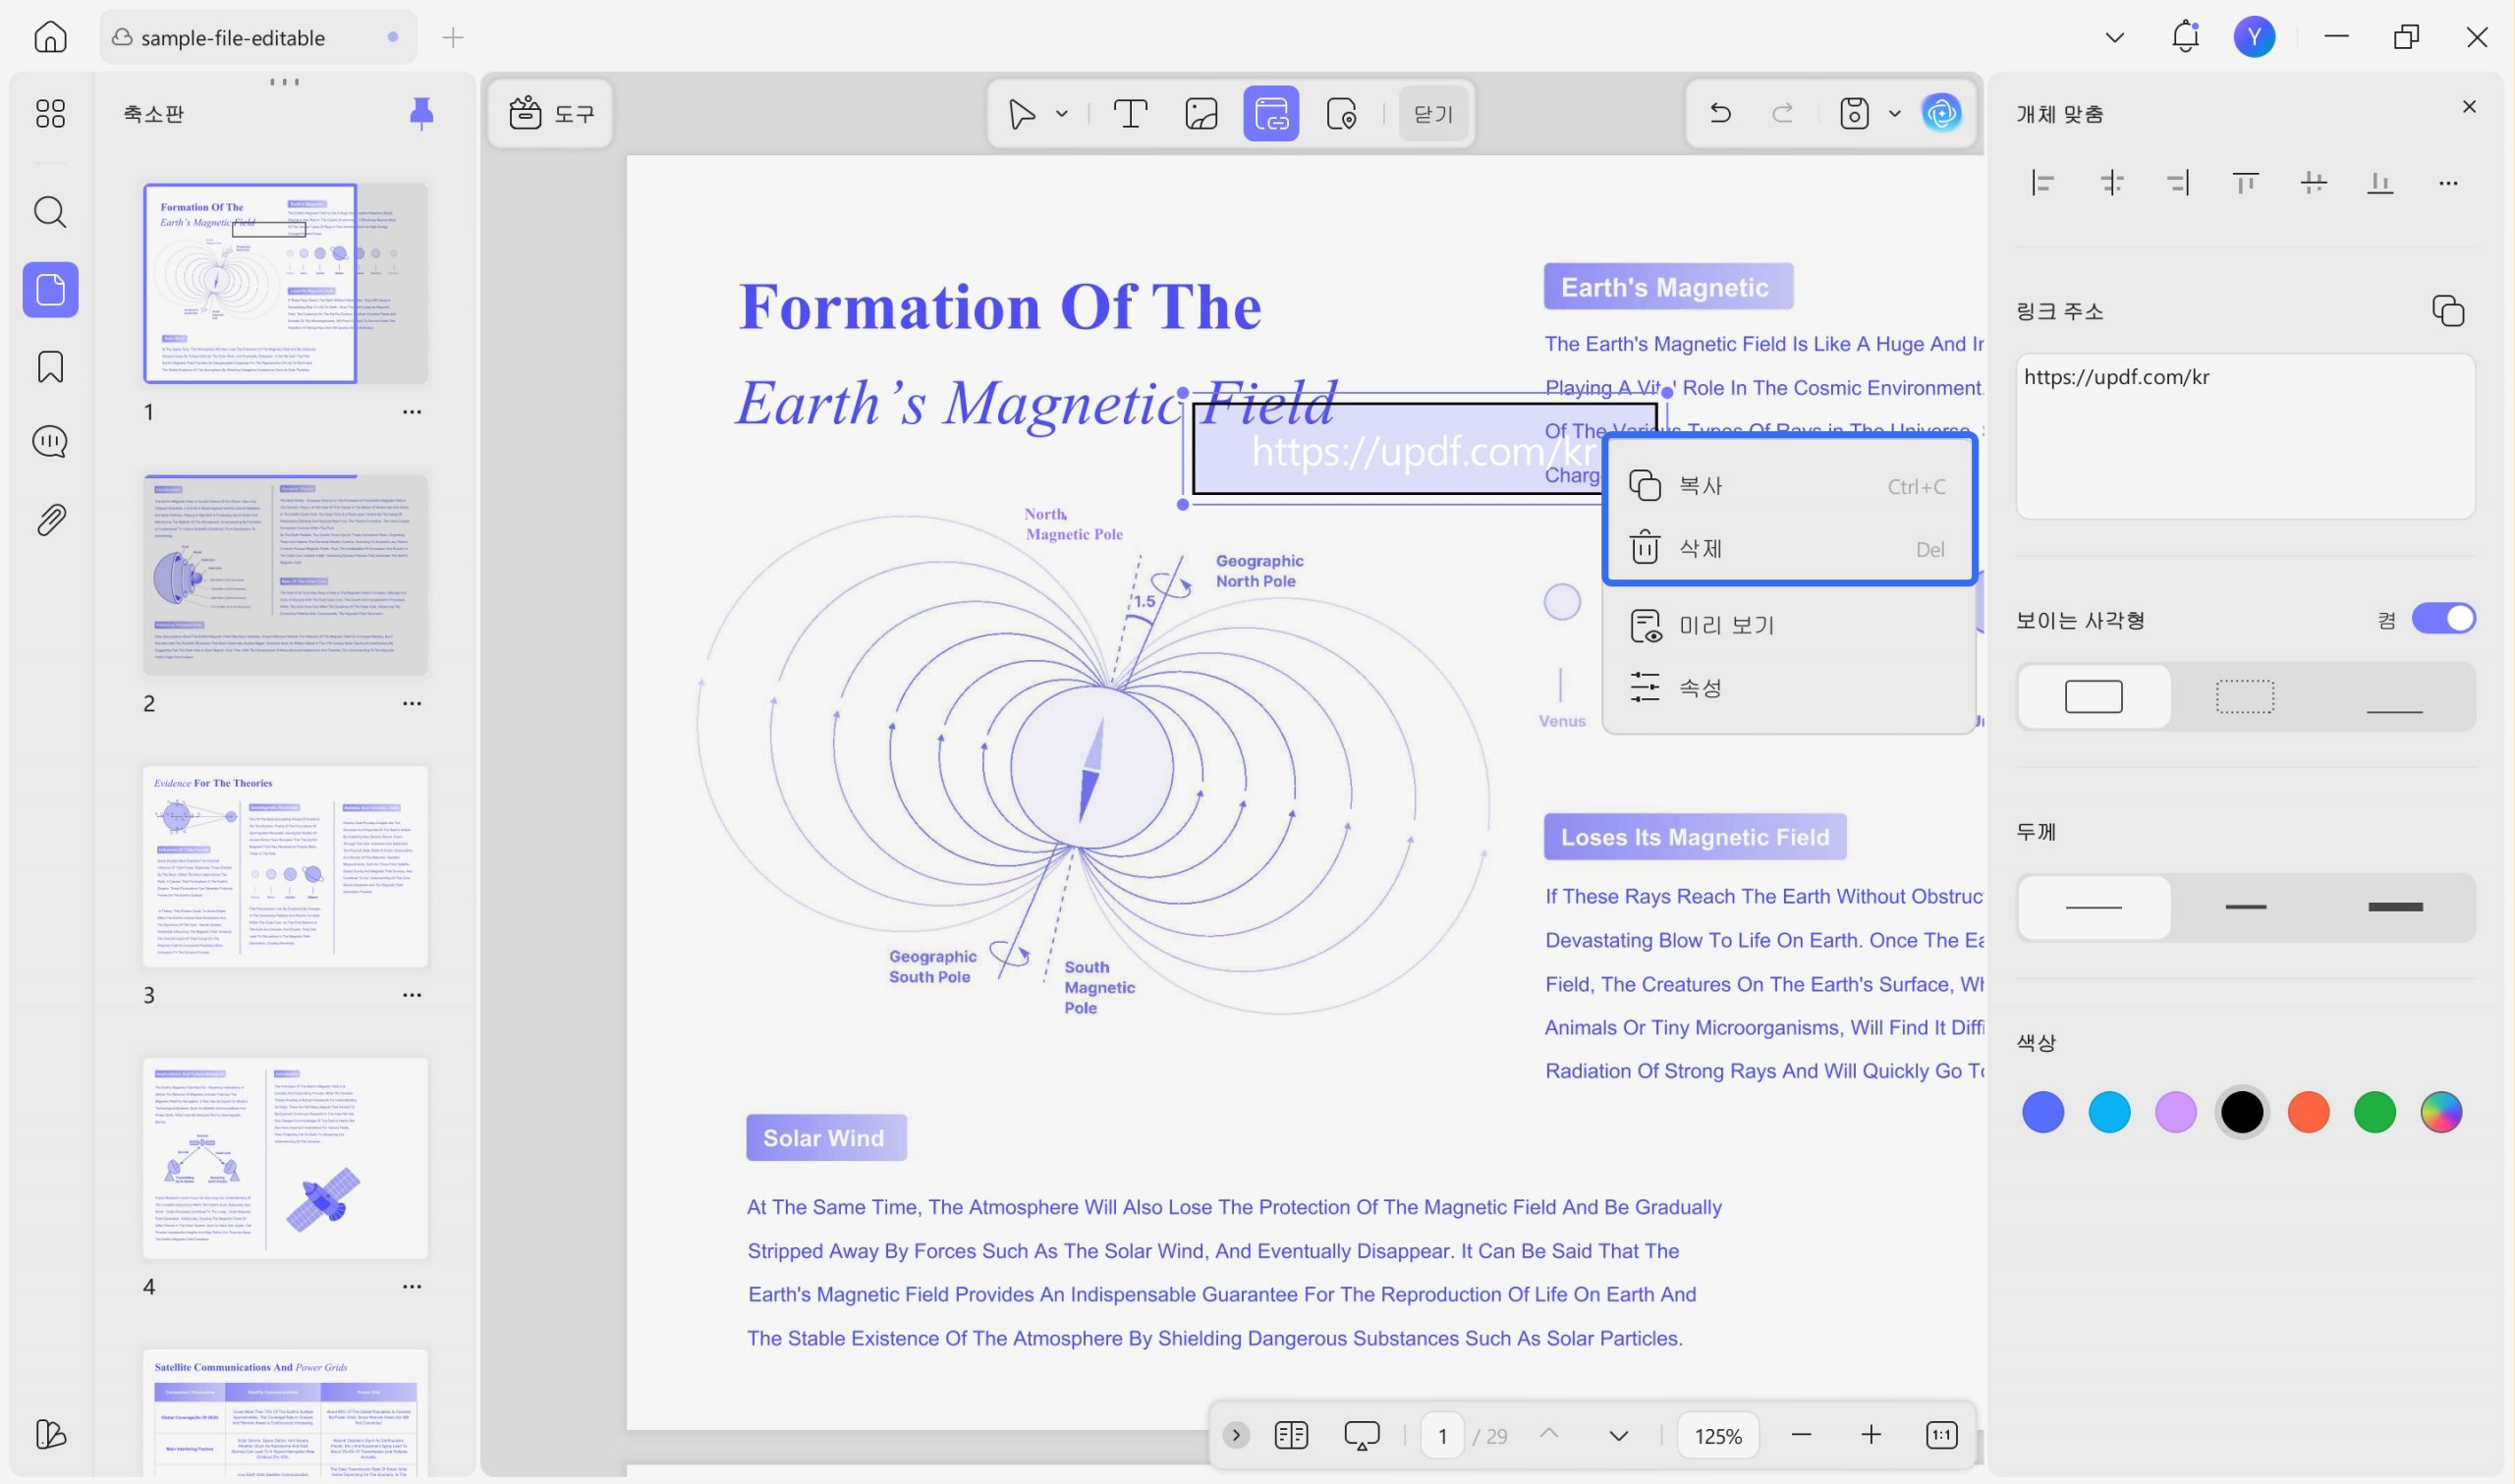Select the image edit tool
Viewport: 2515px width, 1484px height.
(x=1201, y=114)
